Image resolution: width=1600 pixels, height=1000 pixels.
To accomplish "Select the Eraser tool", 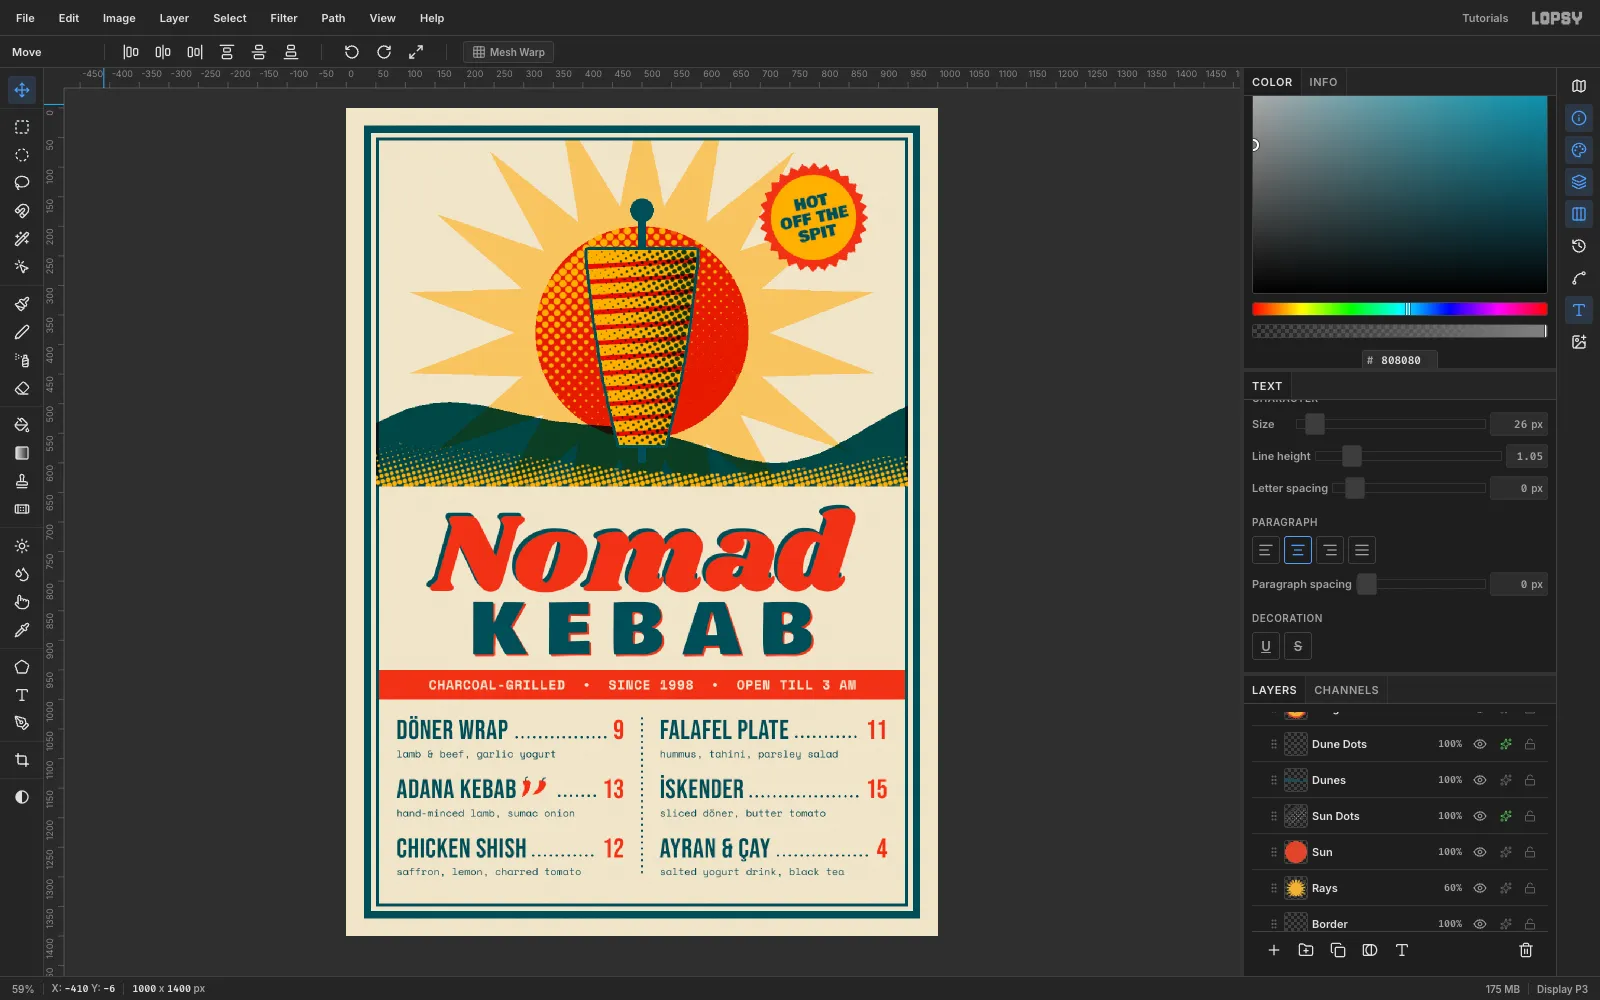I will click(22, 388).
